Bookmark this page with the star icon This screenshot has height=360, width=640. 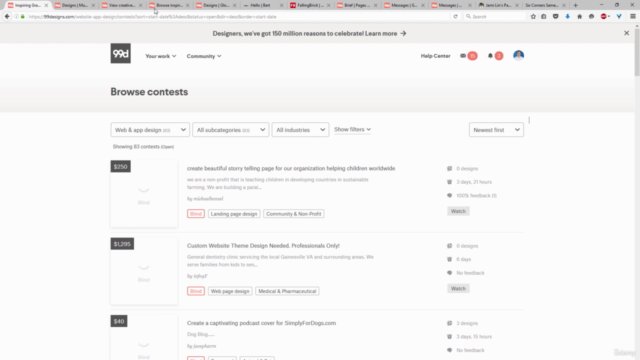pos(533,17)
